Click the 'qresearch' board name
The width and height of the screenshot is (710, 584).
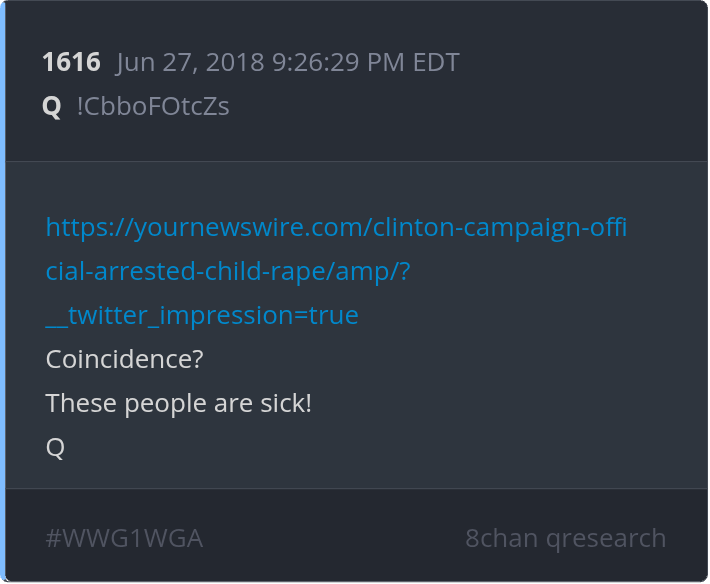(x=606, y=538)
